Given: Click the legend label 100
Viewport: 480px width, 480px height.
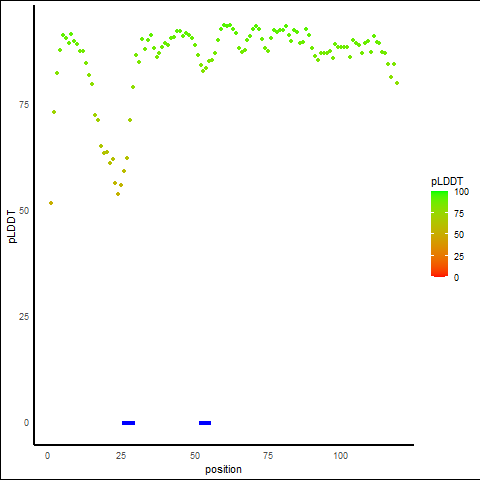Looking at the screenshot, I should click(x=461, y=192).
